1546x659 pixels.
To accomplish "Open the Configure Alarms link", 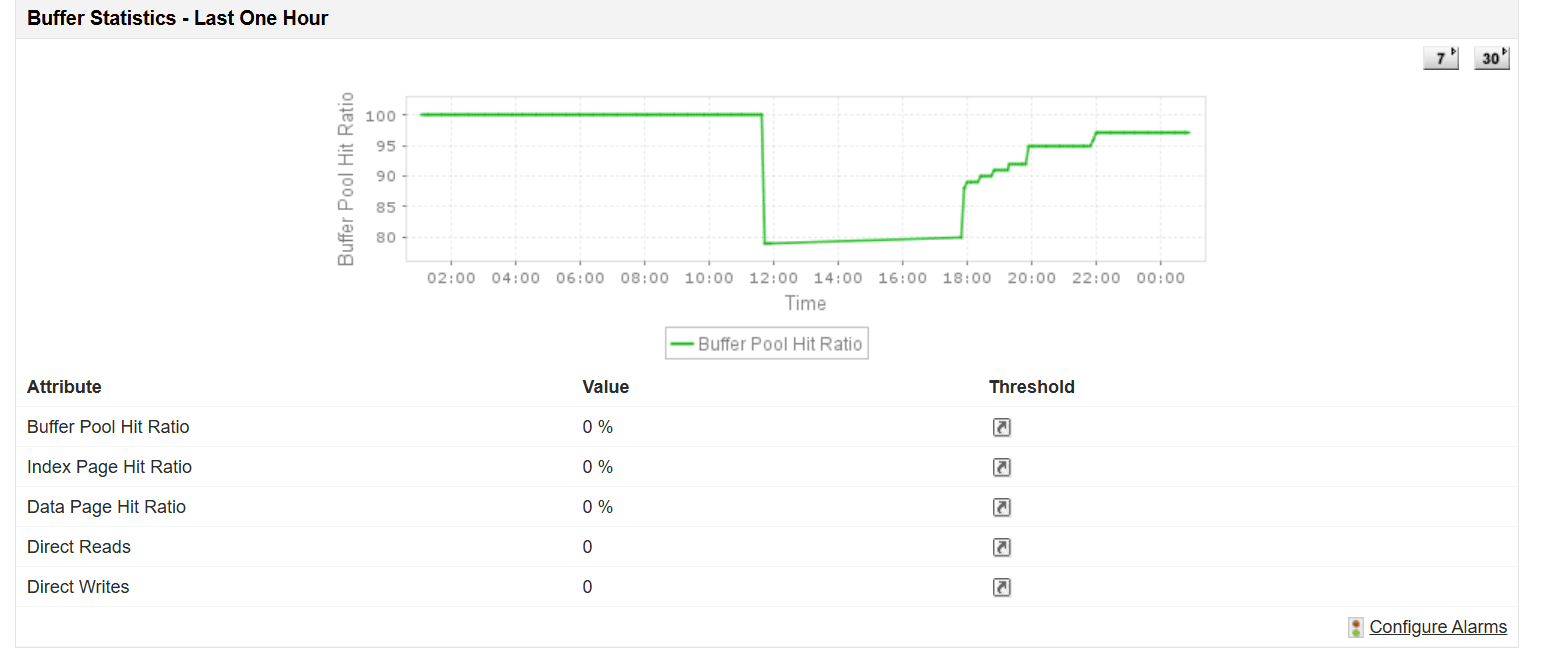I will (x=1437, y=627).
